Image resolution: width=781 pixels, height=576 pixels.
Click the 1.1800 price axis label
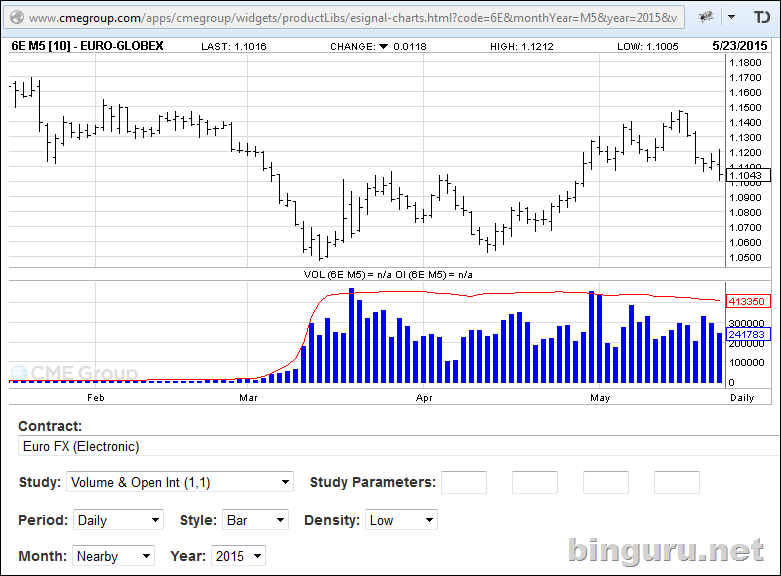(x=745, y=63)
